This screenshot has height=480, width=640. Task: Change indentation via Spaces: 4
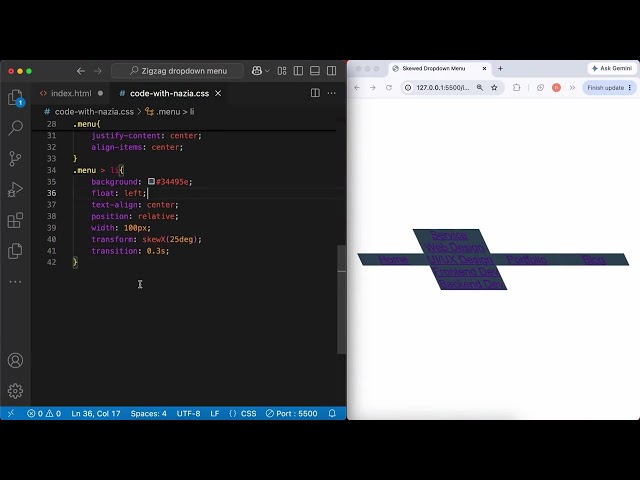tap(149, 413)
